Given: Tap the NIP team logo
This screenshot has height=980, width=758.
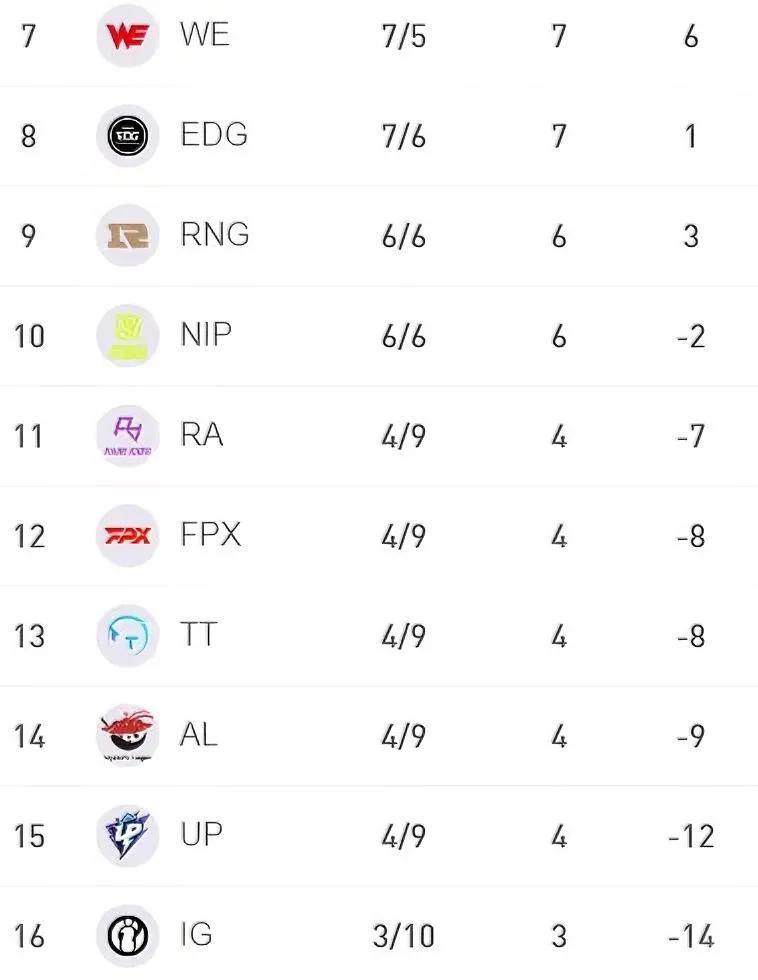Looking at the screenshot, I should pyautogui.click(x=128, y=336).
